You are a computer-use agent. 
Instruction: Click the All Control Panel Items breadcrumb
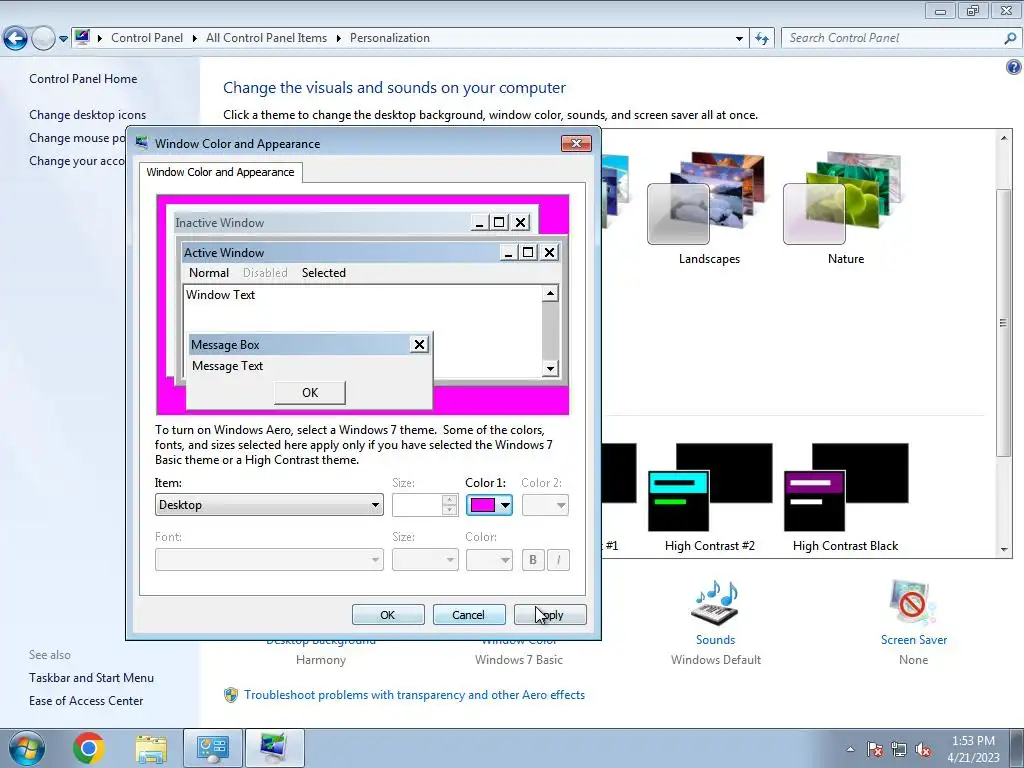(266, 38)
